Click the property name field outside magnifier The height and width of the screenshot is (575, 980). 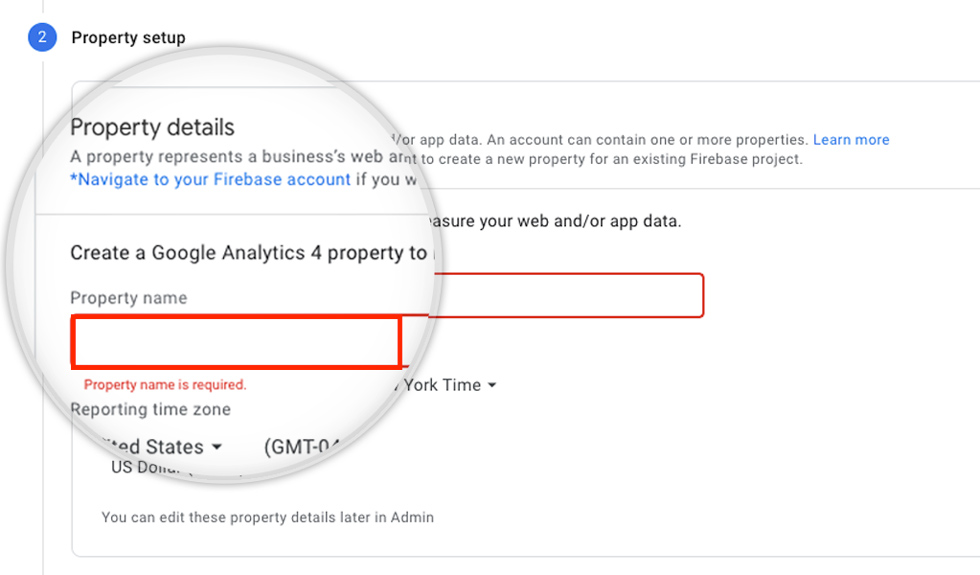[570, 296]
